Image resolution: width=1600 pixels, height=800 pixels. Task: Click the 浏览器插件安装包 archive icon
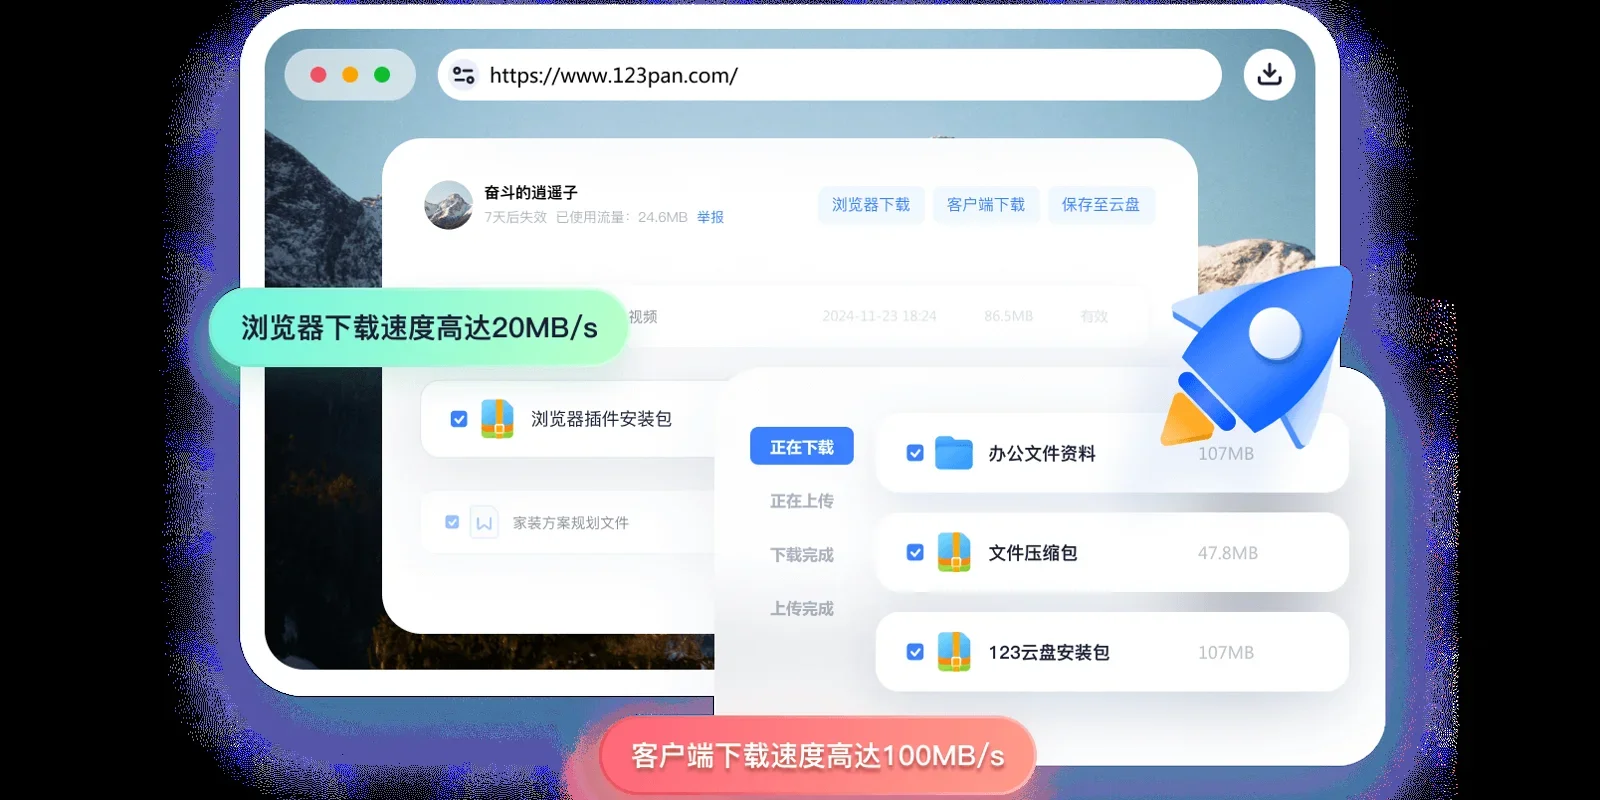point(497,419)
